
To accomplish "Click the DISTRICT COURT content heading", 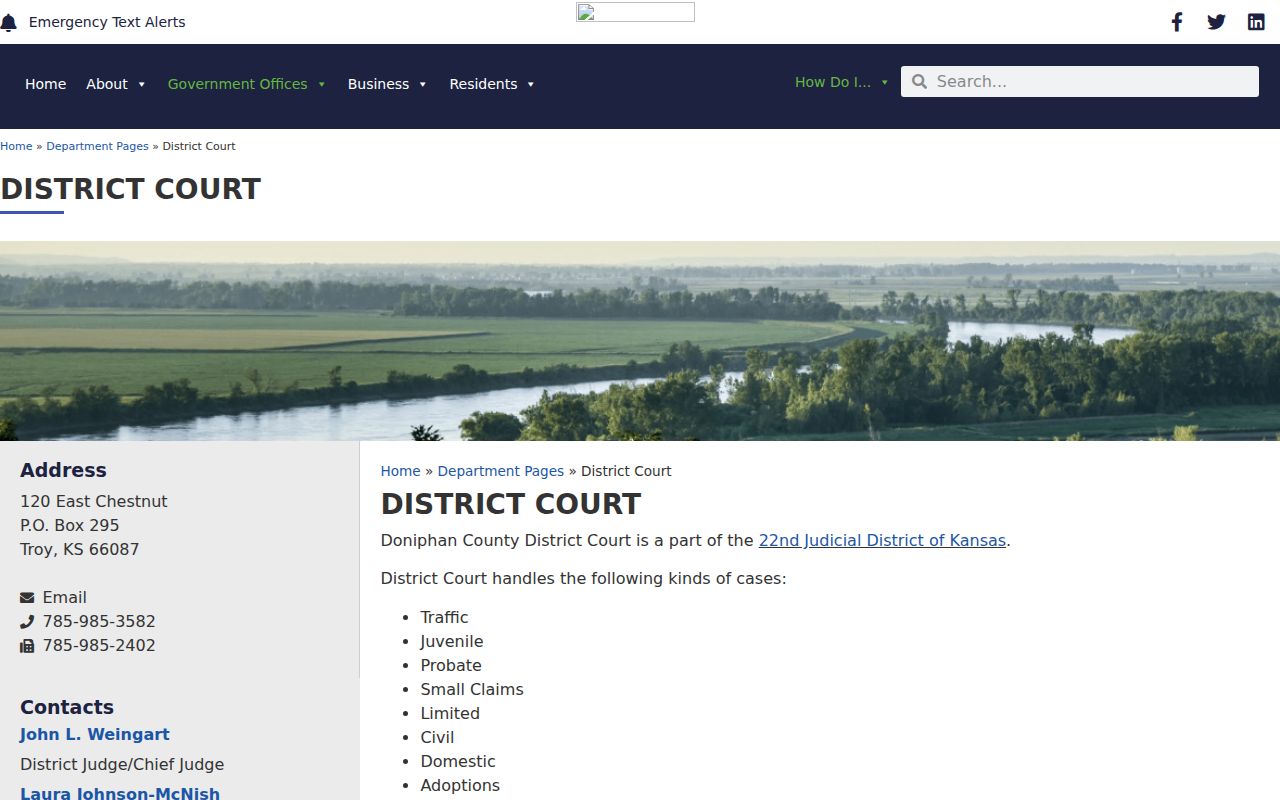I will pos(511,504).
